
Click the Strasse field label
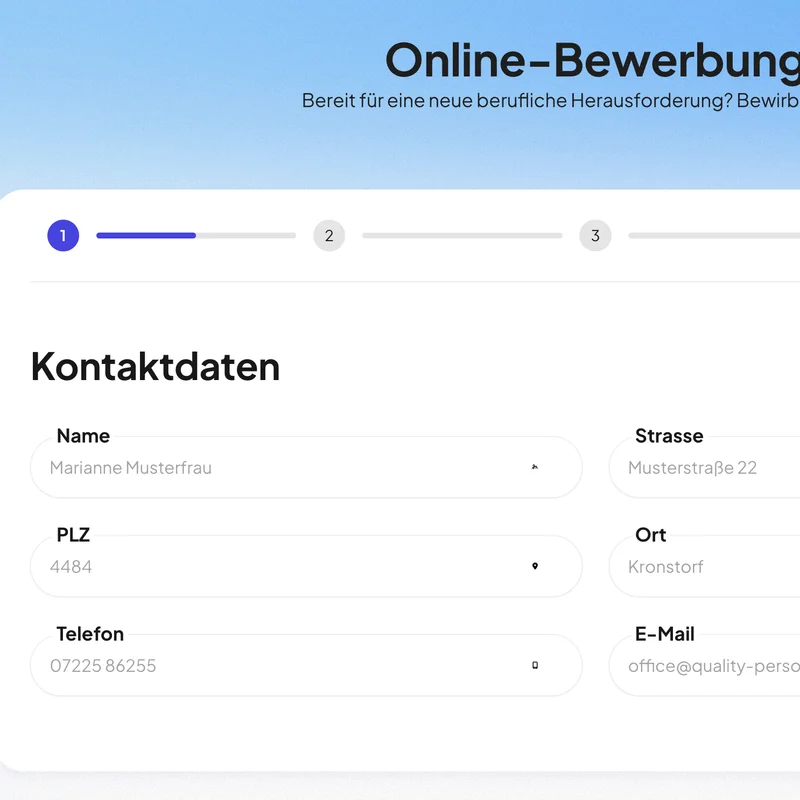click(x=669, y=436)
